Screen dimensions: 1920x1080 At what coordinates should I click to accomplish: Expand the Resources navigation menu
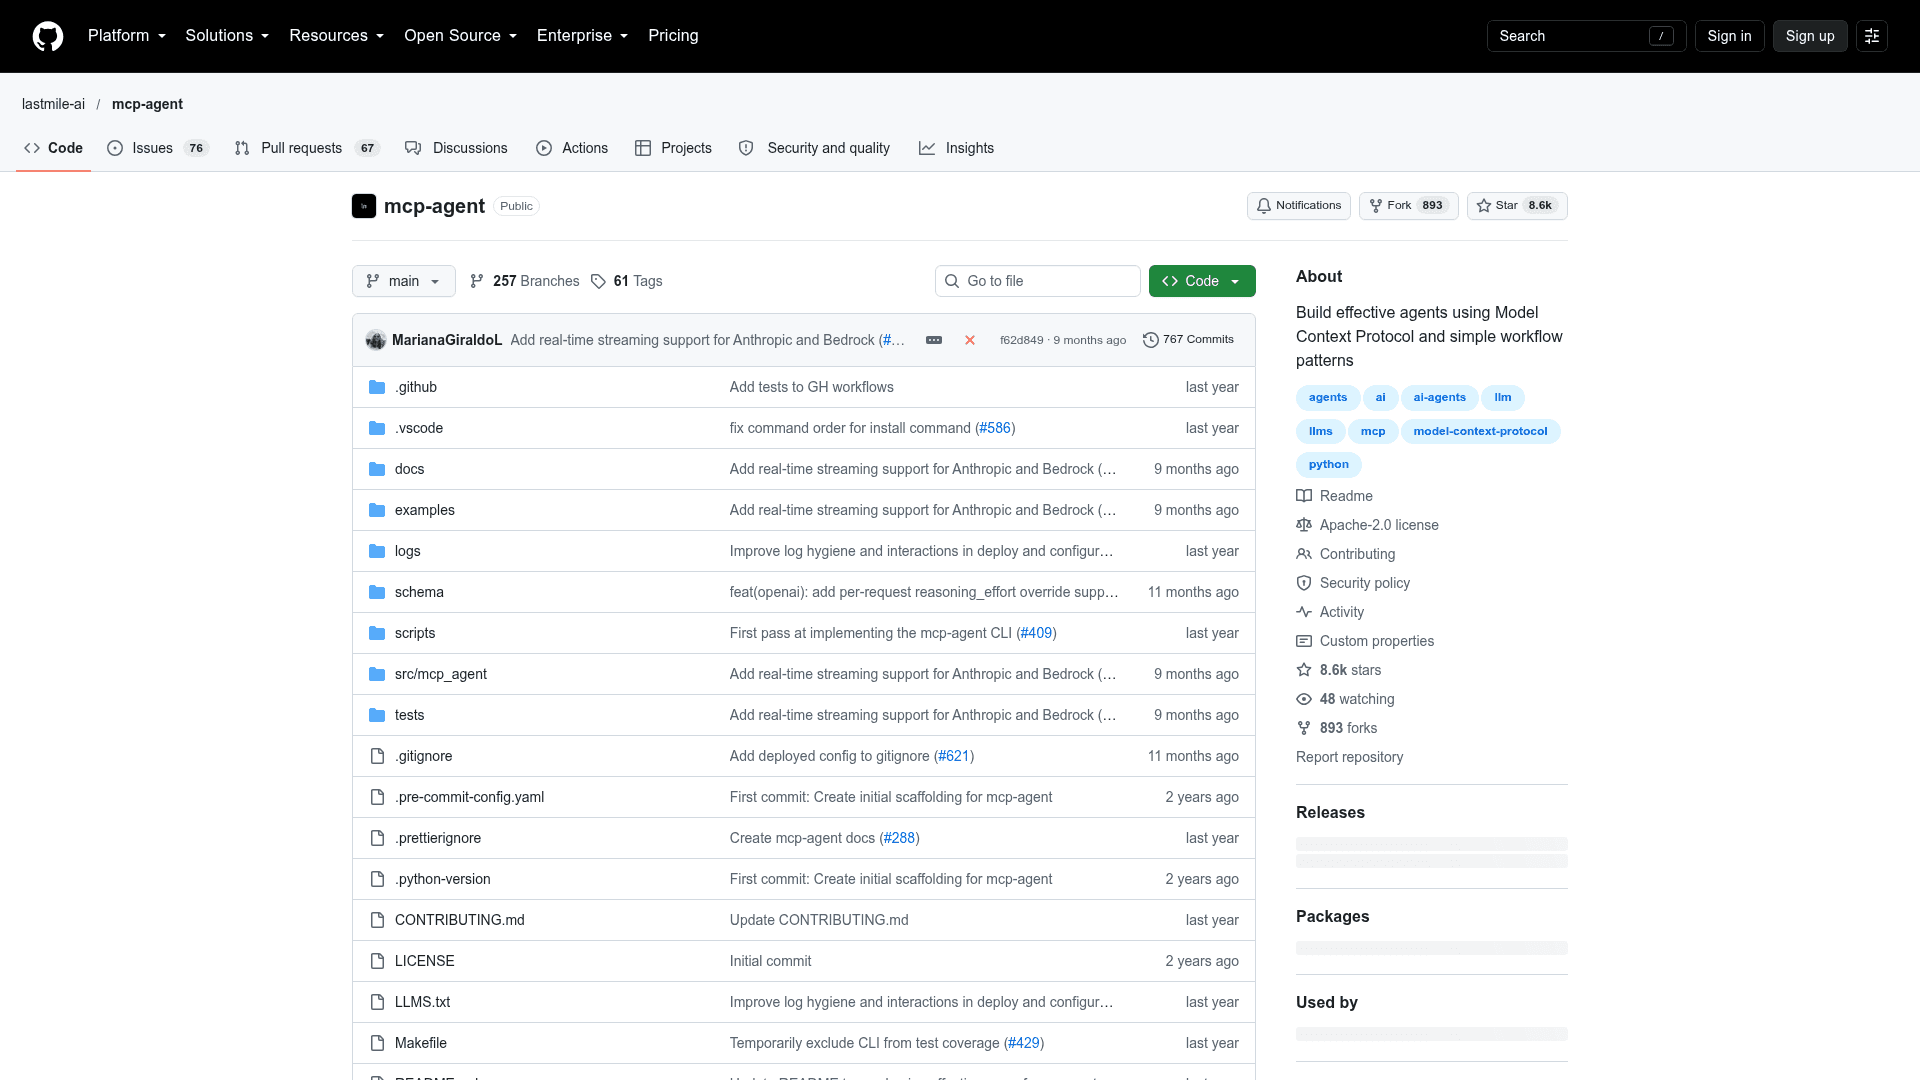(337, 36)
